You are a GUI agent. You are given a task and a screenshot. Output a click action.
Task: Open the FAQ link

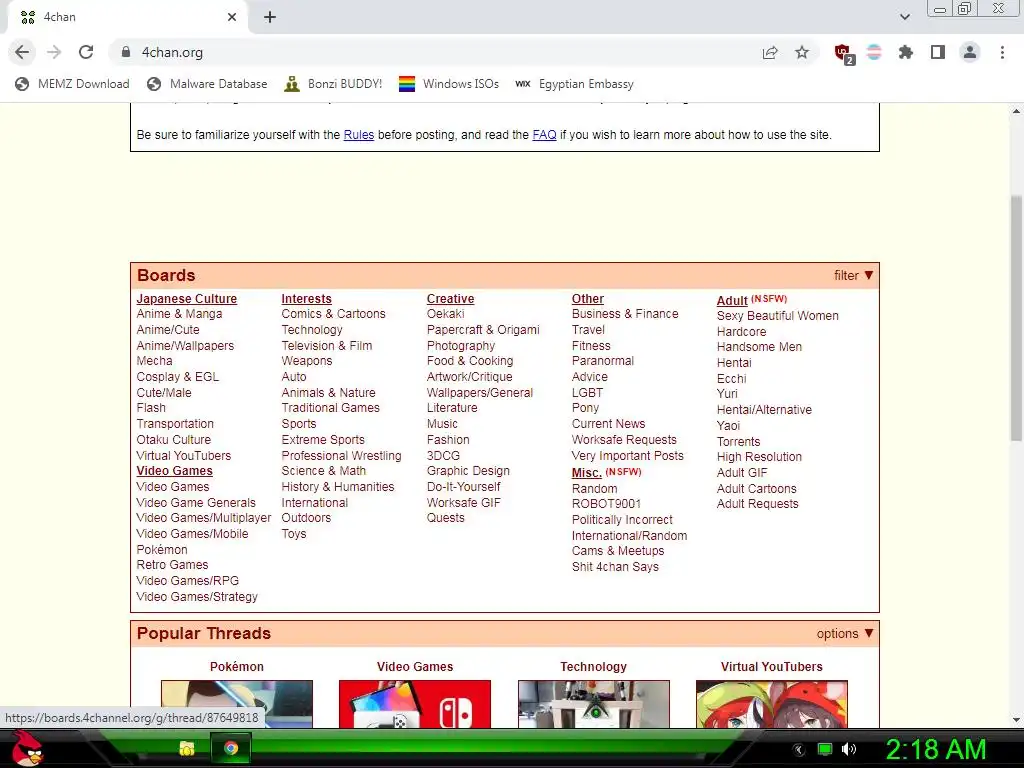(544, 135)
